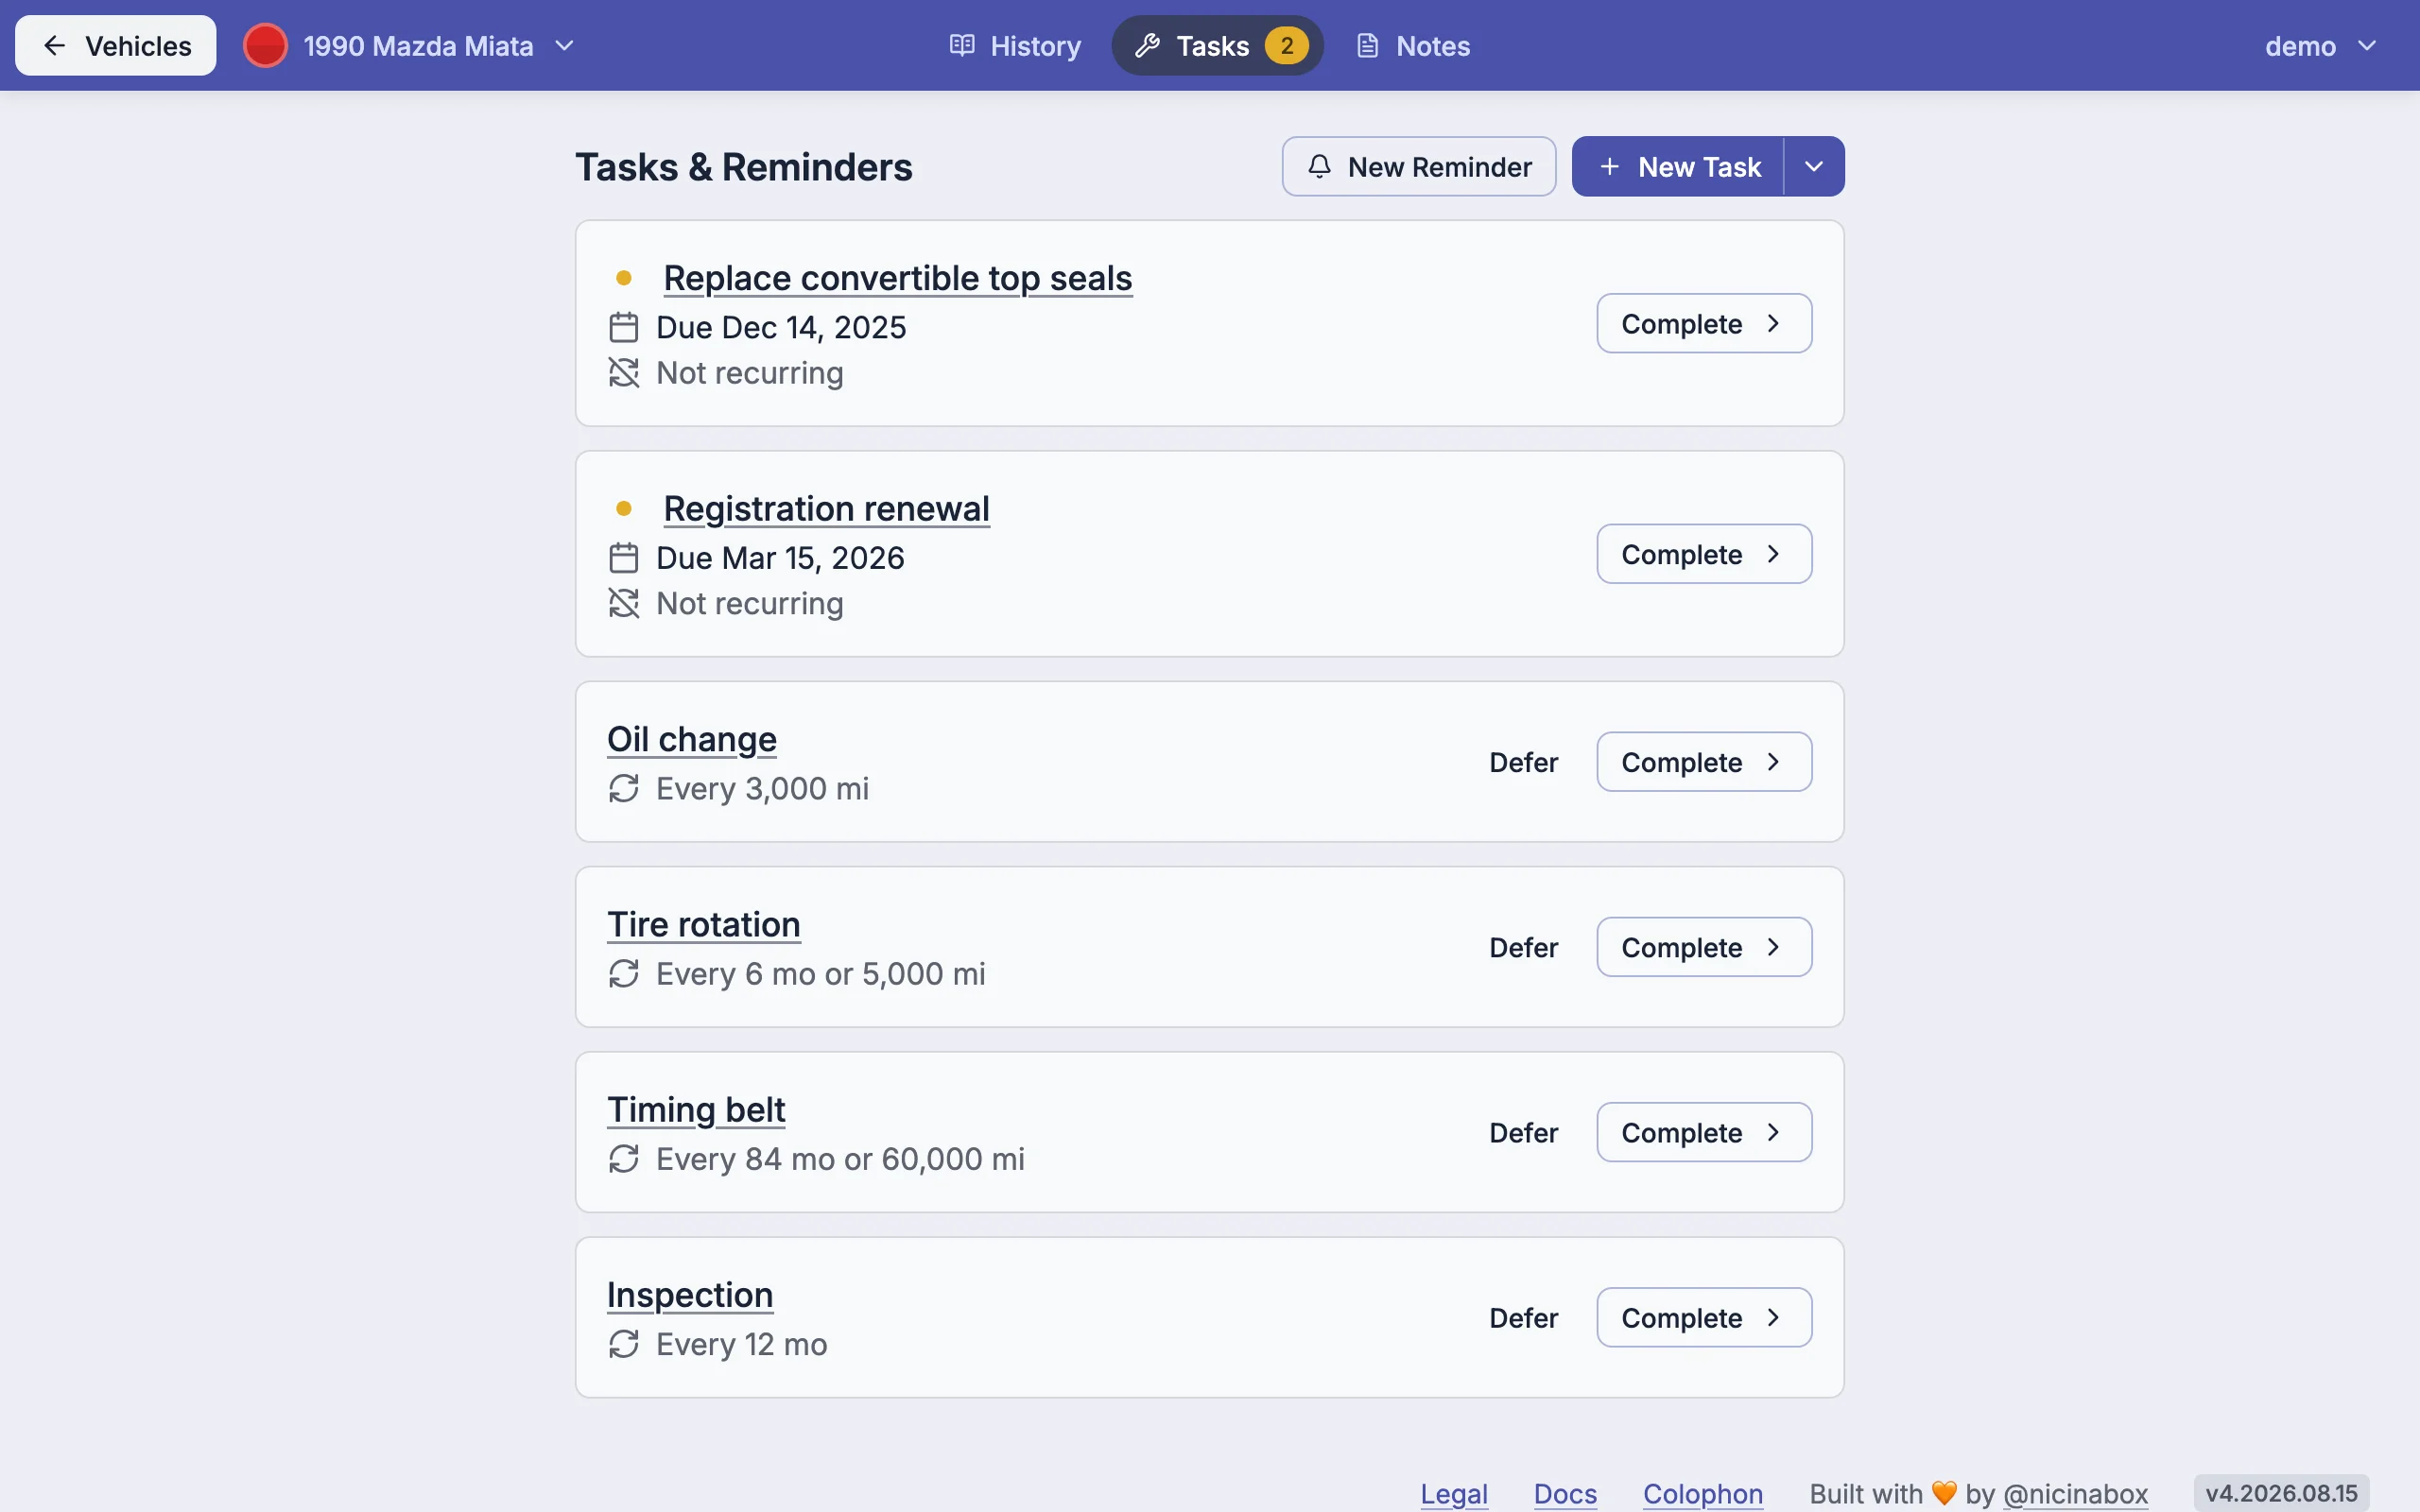Click the book icon beside History
Viewport: 2420px width, 1512px height.
pyautogui.click(x=962, y=45)
